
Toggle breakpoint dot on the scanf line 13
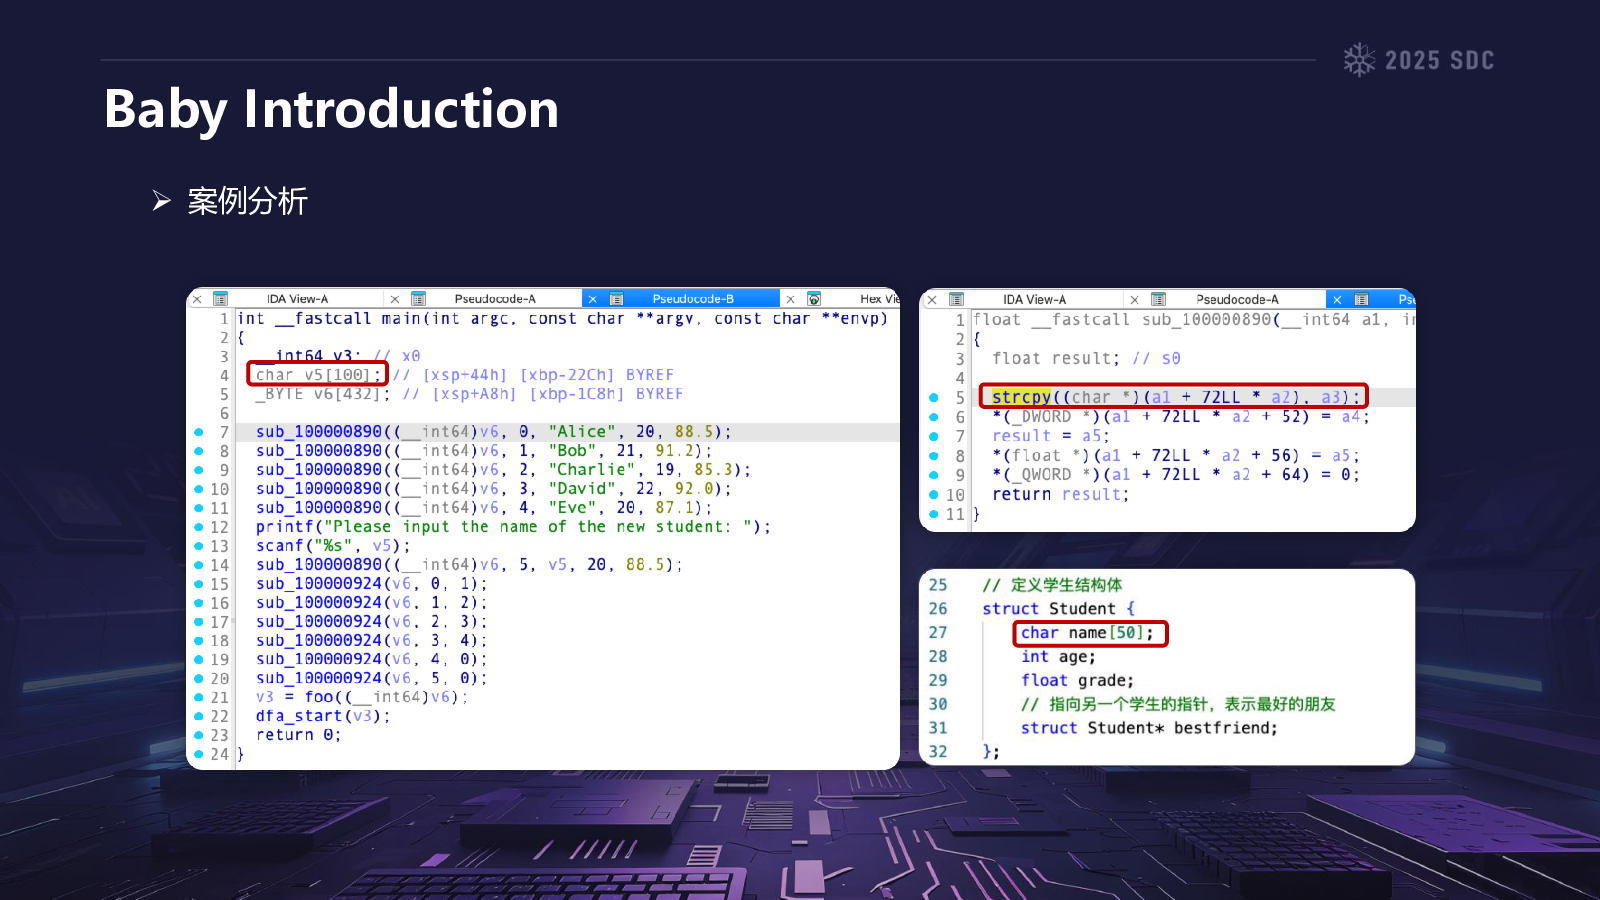point(199,546)
